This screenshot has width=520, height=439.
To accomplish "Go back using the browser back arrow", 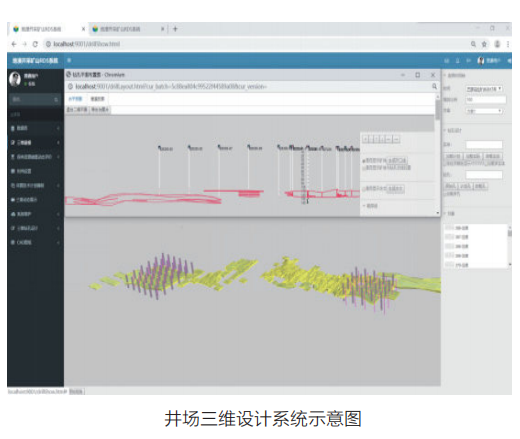I will point(14,44).
